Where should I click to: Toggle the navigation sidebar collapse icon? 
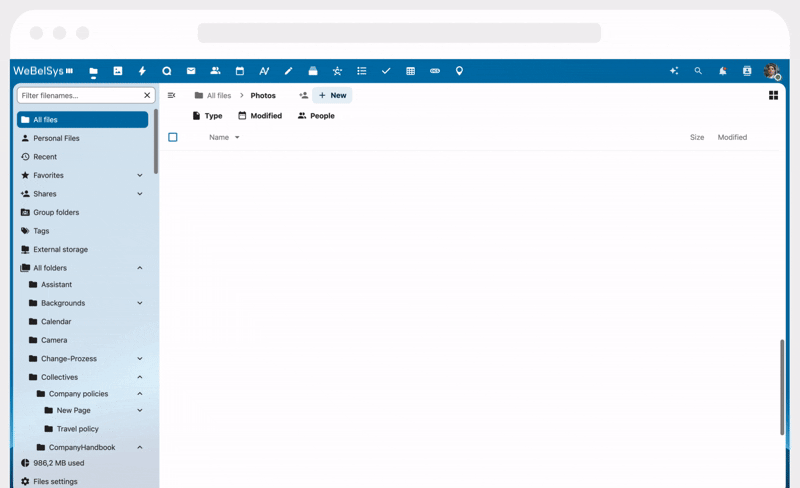(x=171, y=95)
